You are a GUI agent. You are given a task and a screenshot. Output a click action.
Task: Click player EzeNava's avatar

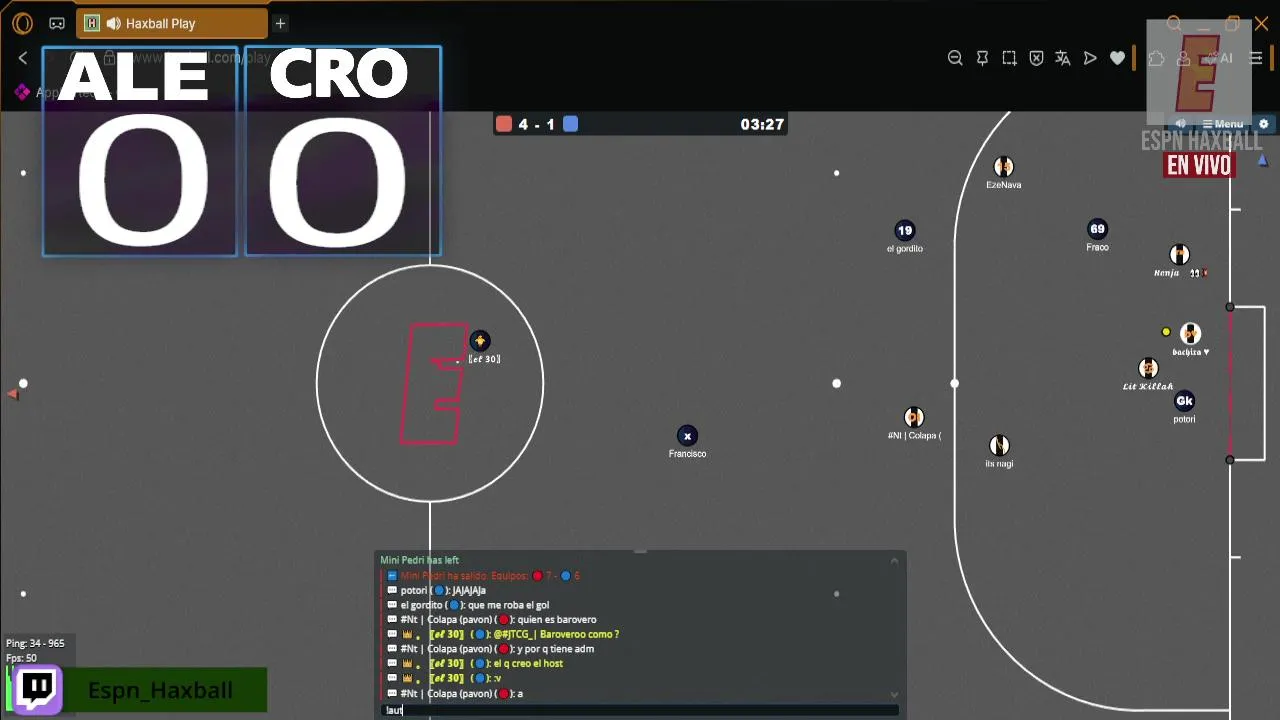pos(1003,167)
